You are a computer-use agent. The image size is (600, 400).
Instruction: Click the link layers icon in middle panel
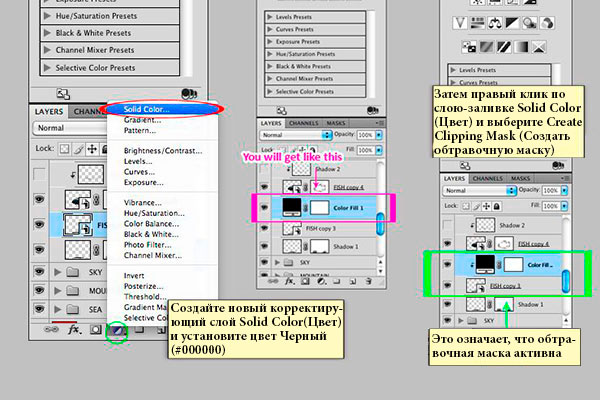(x=273, y=282)
